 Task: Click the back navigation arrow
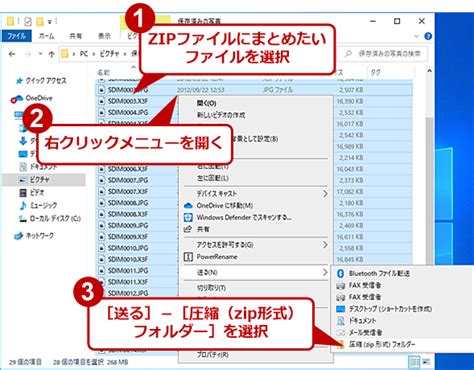point(12,54)
